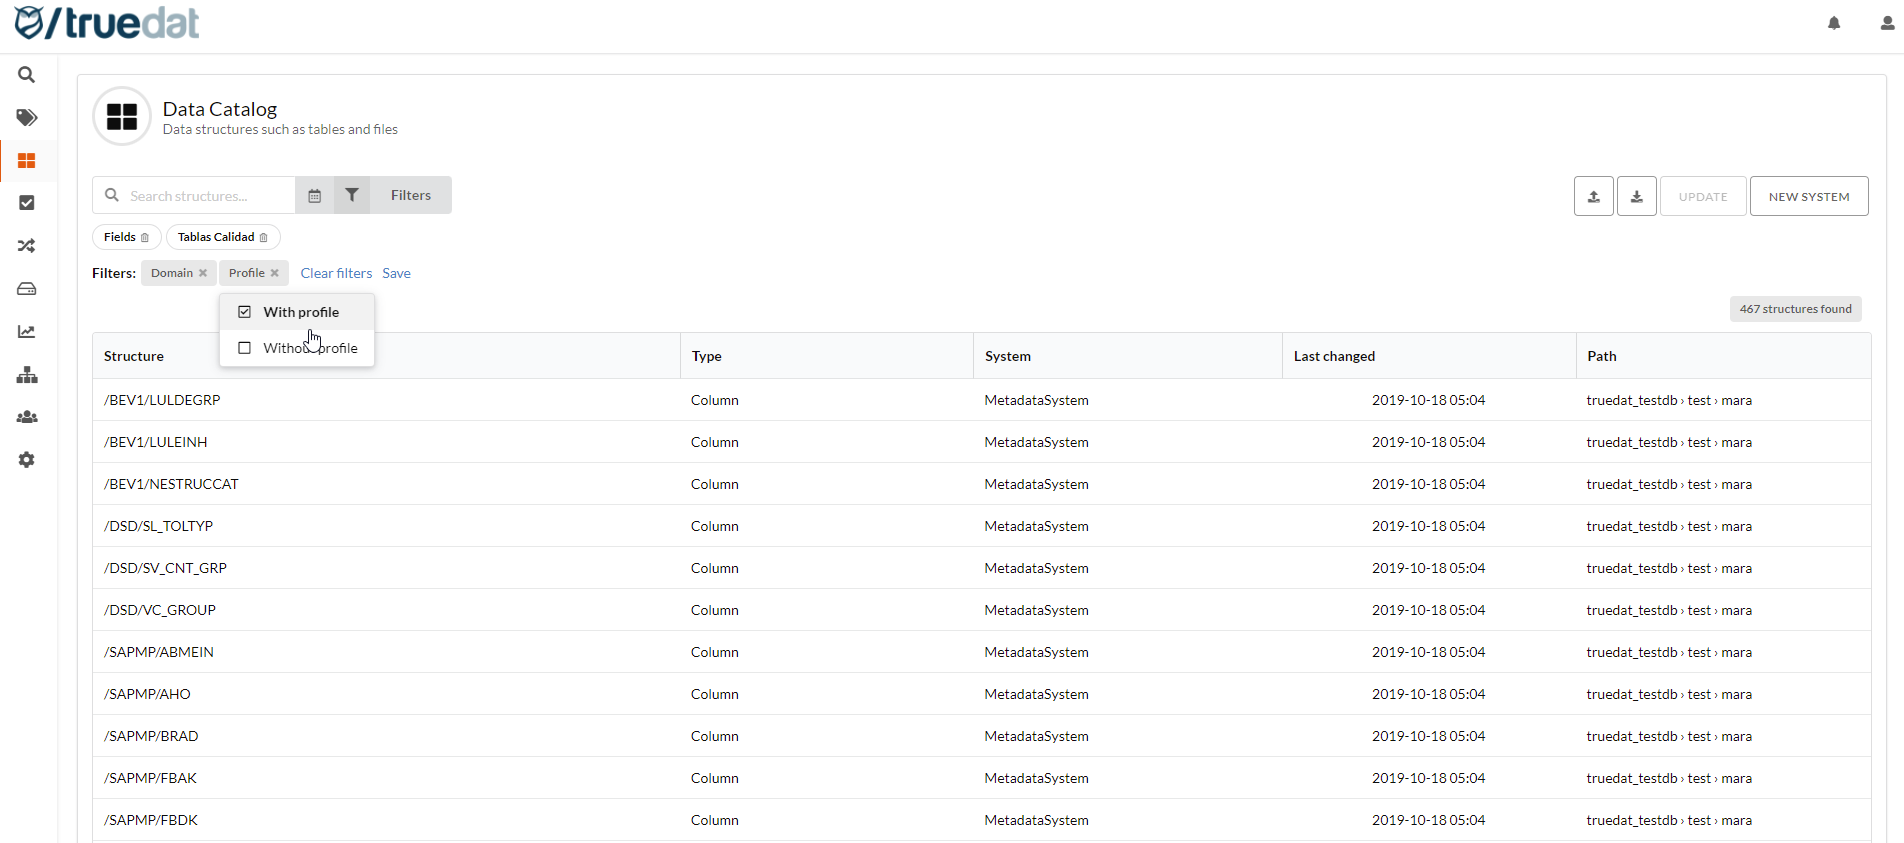
Task: Open the settings gear in sidebar
Action: pyautogui.click(x=27, y=460)
